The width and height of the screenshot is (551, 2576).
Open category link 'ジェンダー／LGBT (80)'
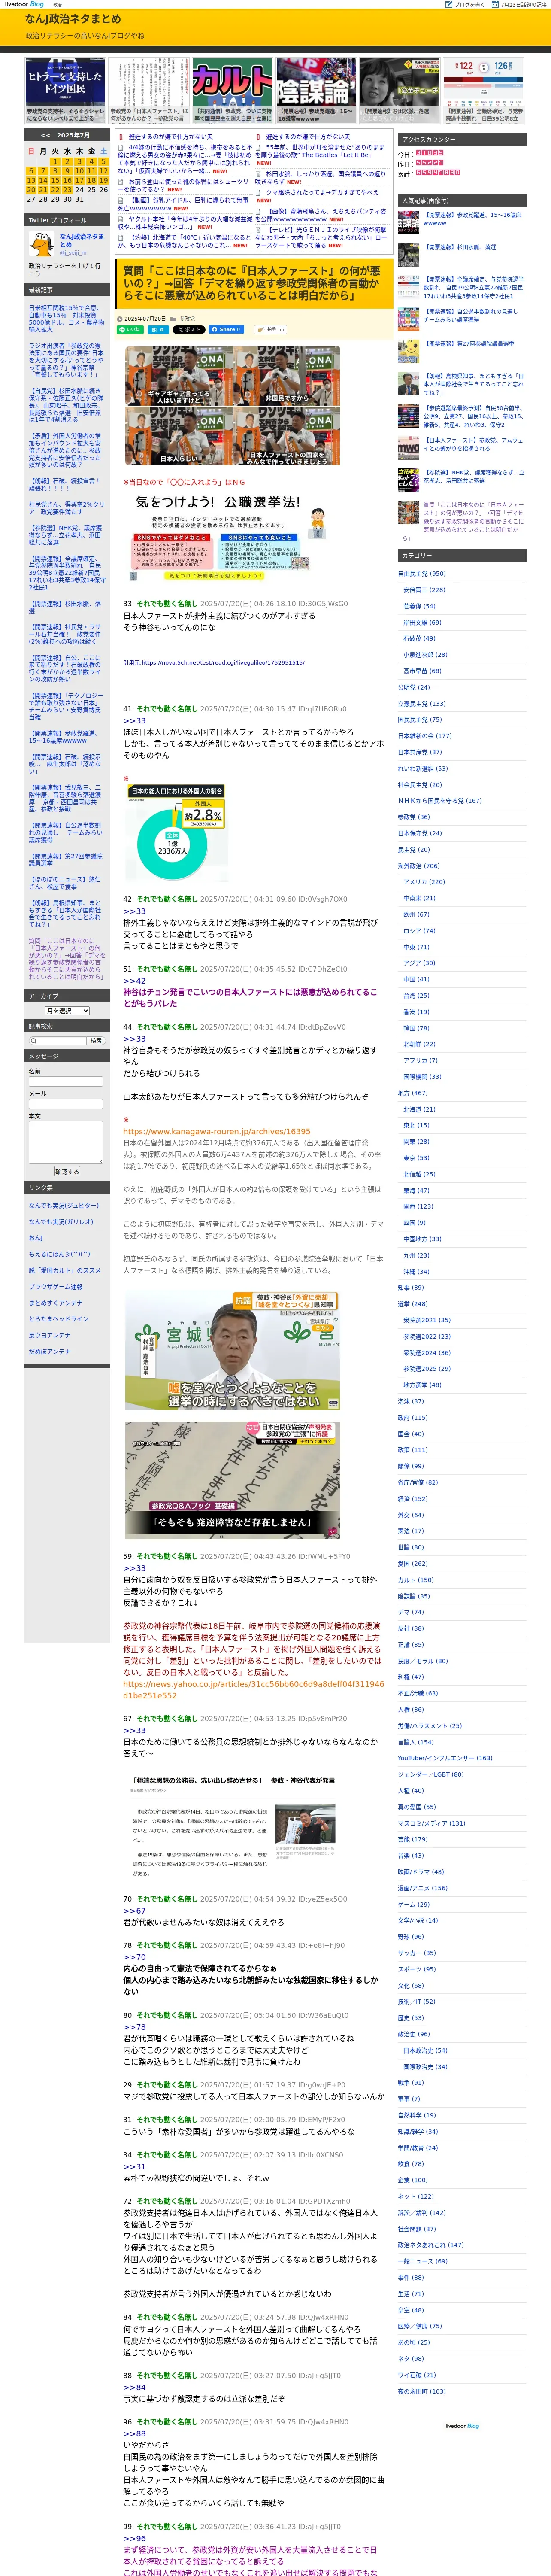coord(431,1774)
